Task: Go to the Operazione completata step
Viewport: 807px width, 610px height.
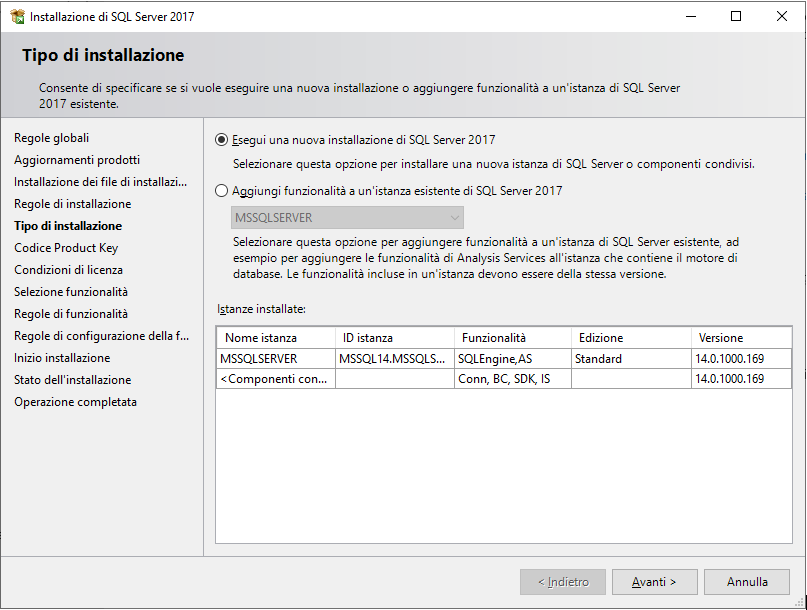Action: click(x=76, y=402)
